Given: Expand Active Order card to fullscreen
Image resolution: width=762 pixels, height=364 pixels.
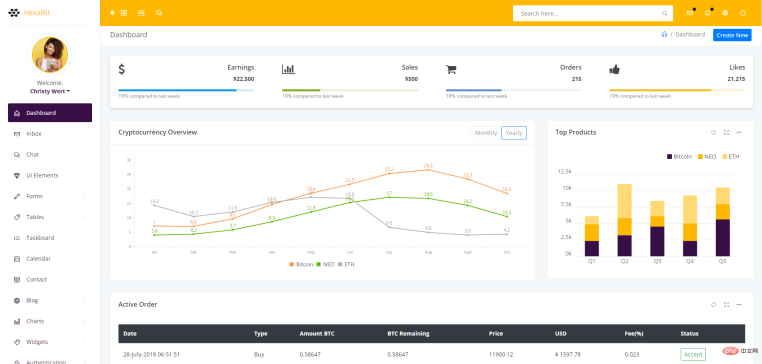Looking at the screenshot, I should pyautogui.click(x=727, y=304).
